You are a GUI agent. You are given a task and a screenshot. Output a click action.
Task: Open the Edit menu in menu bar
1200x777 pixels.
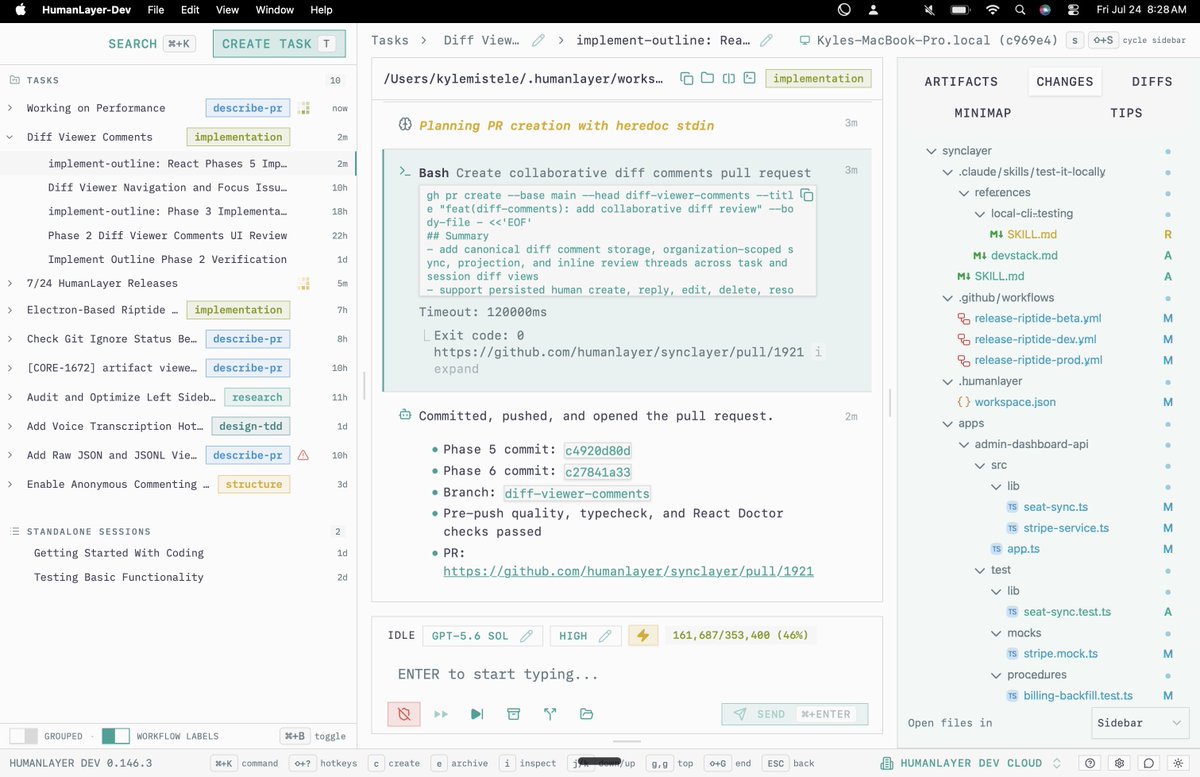(190, 10)
